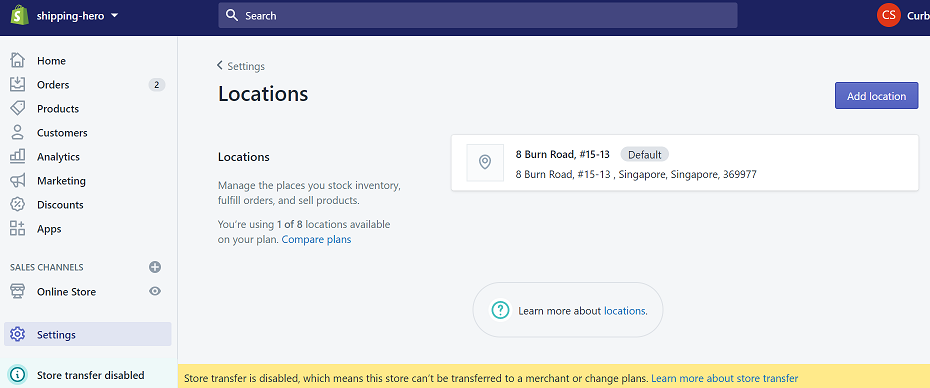Click Store transfer disabled sidebar label
Screen dimensions: 930x388
90,375
